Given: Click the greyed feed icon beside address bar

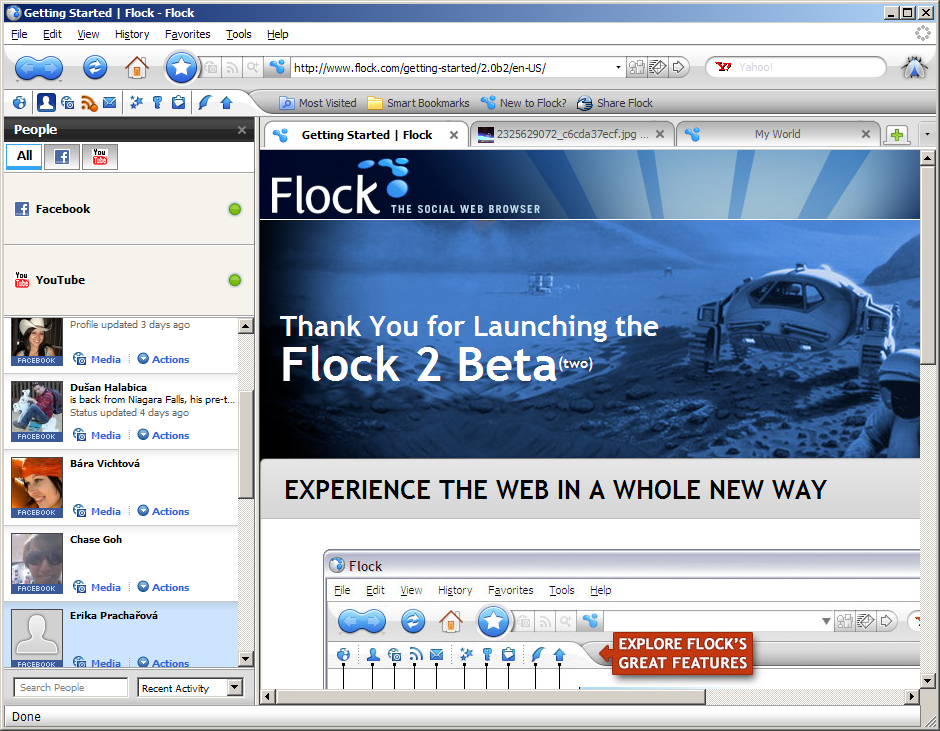Looking at the screenshot, I should point(231,67).
